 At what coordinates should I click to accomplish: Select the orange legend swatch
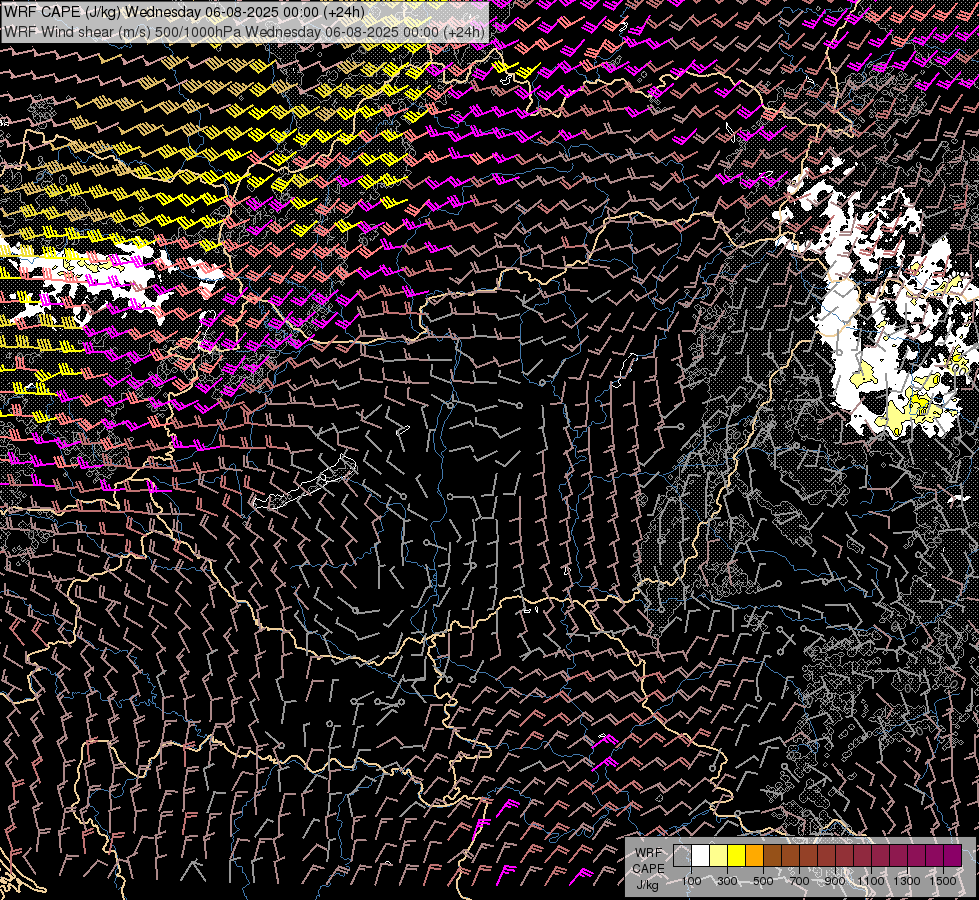point(754,855)
